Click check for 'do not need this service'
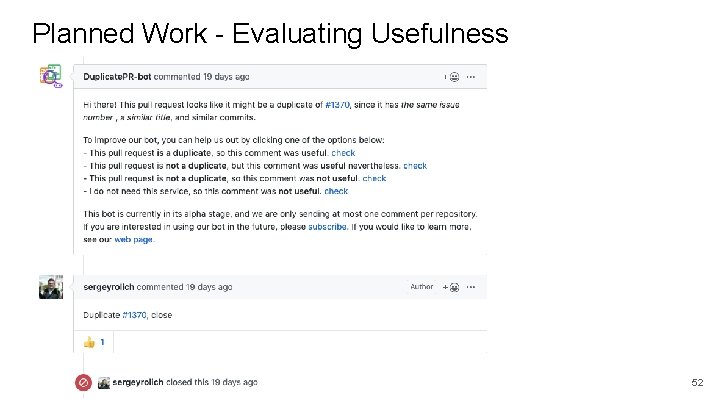 pos(336,191)
